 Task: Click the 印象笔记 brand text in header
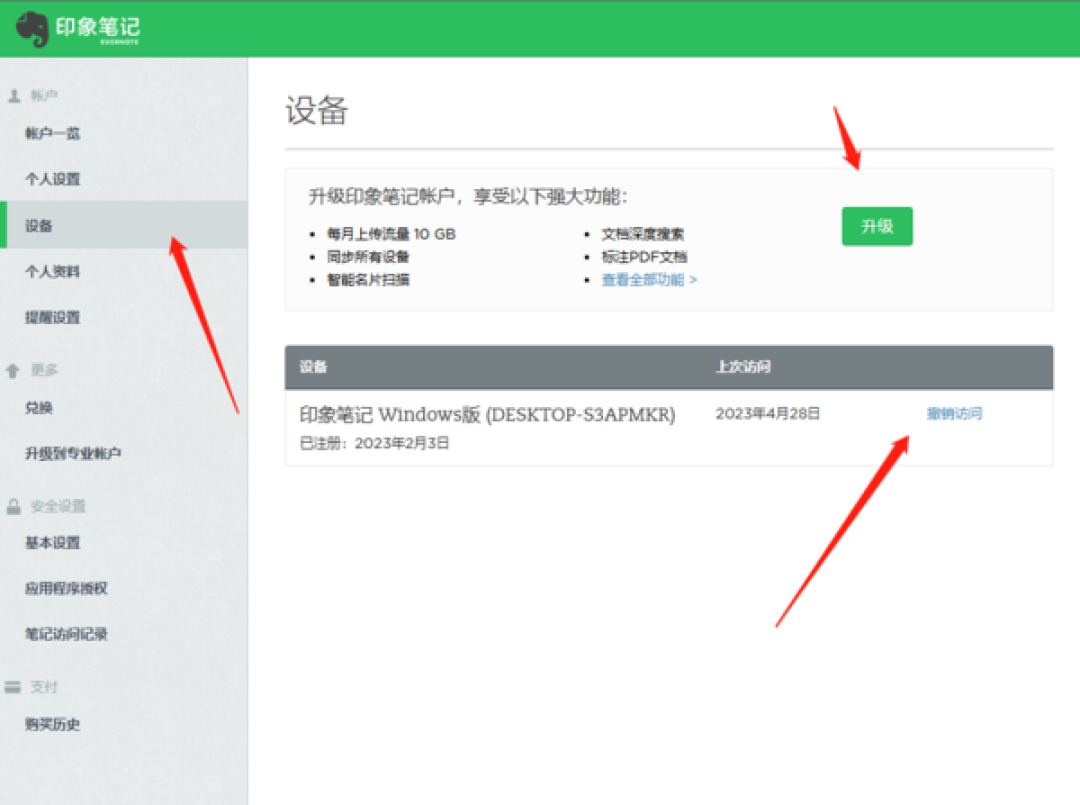98,28
